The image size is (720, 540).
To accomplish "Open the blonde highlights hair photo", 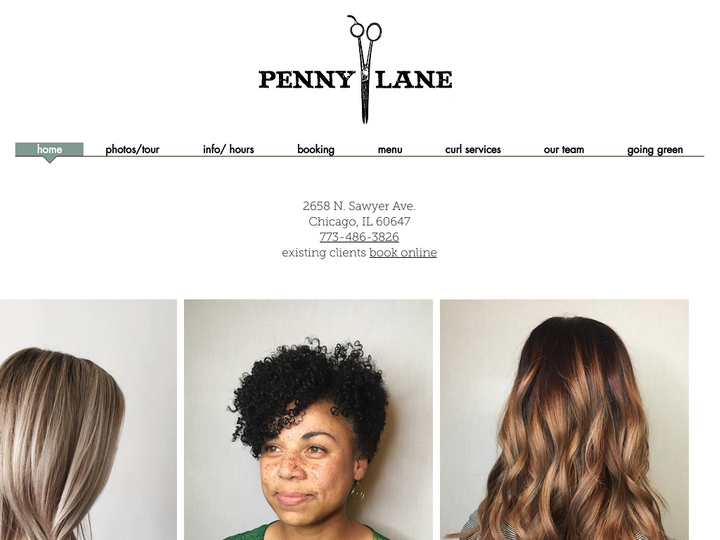I will click(88, 420).
